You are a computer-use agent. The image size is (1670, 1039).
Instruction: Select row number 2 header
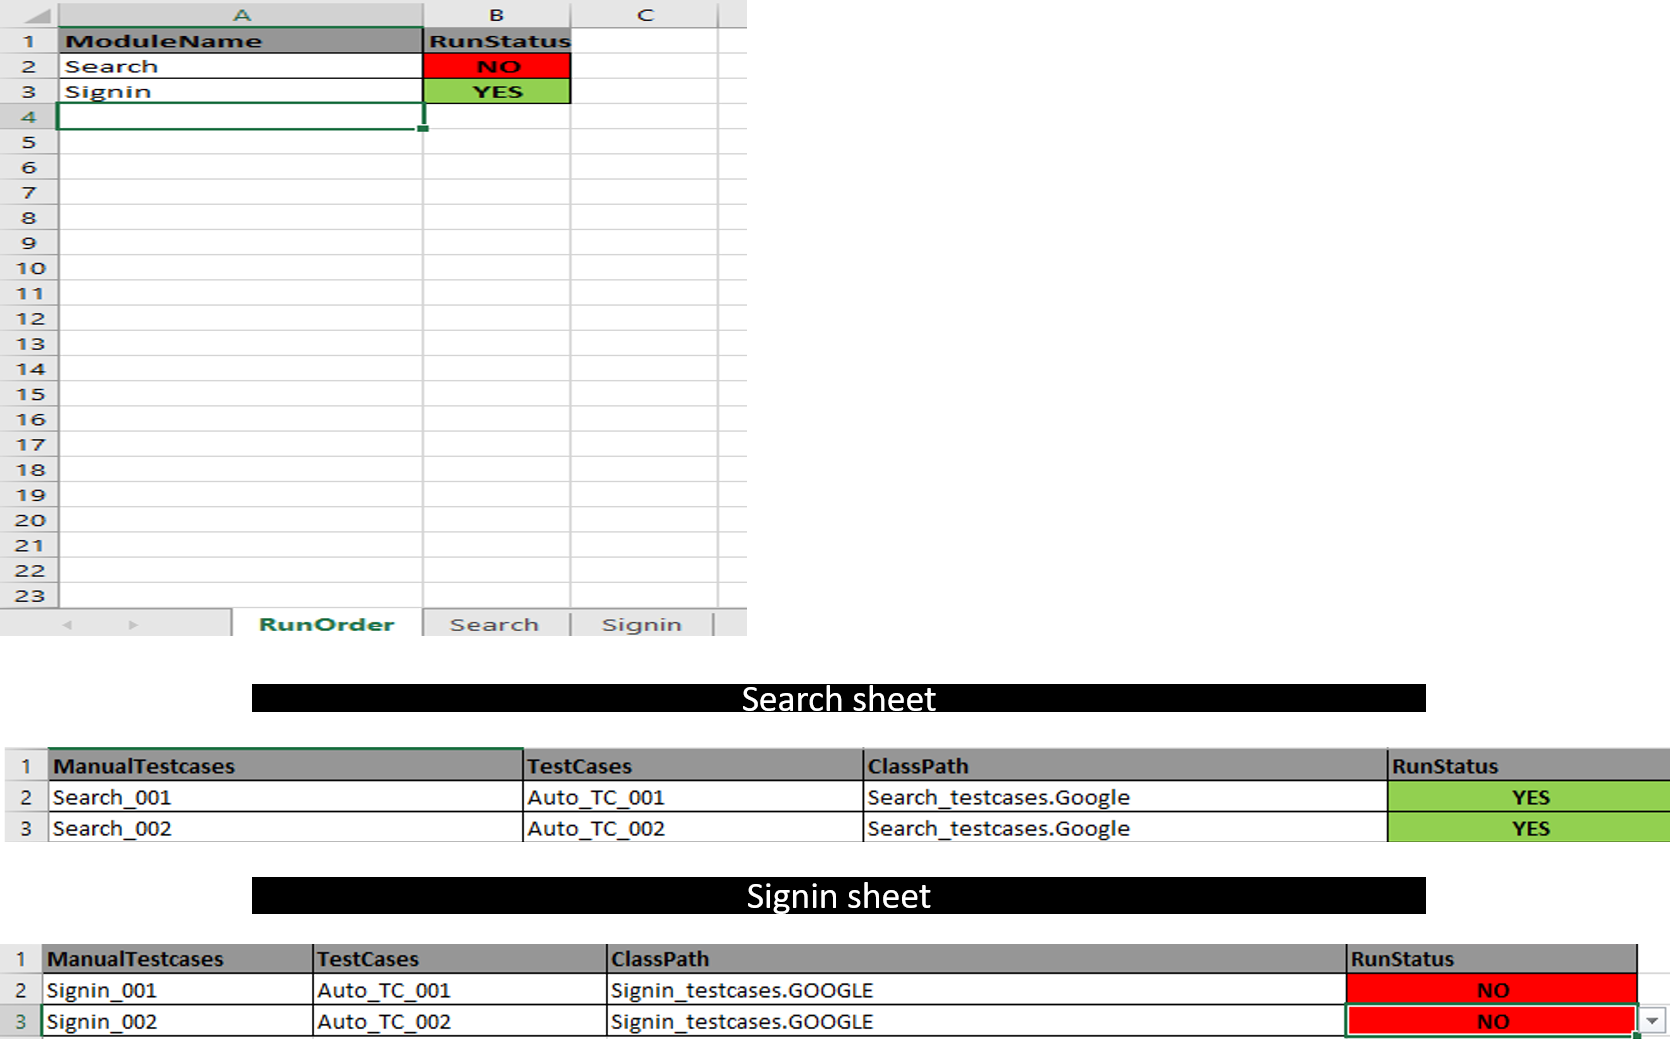tap(31, 65)
